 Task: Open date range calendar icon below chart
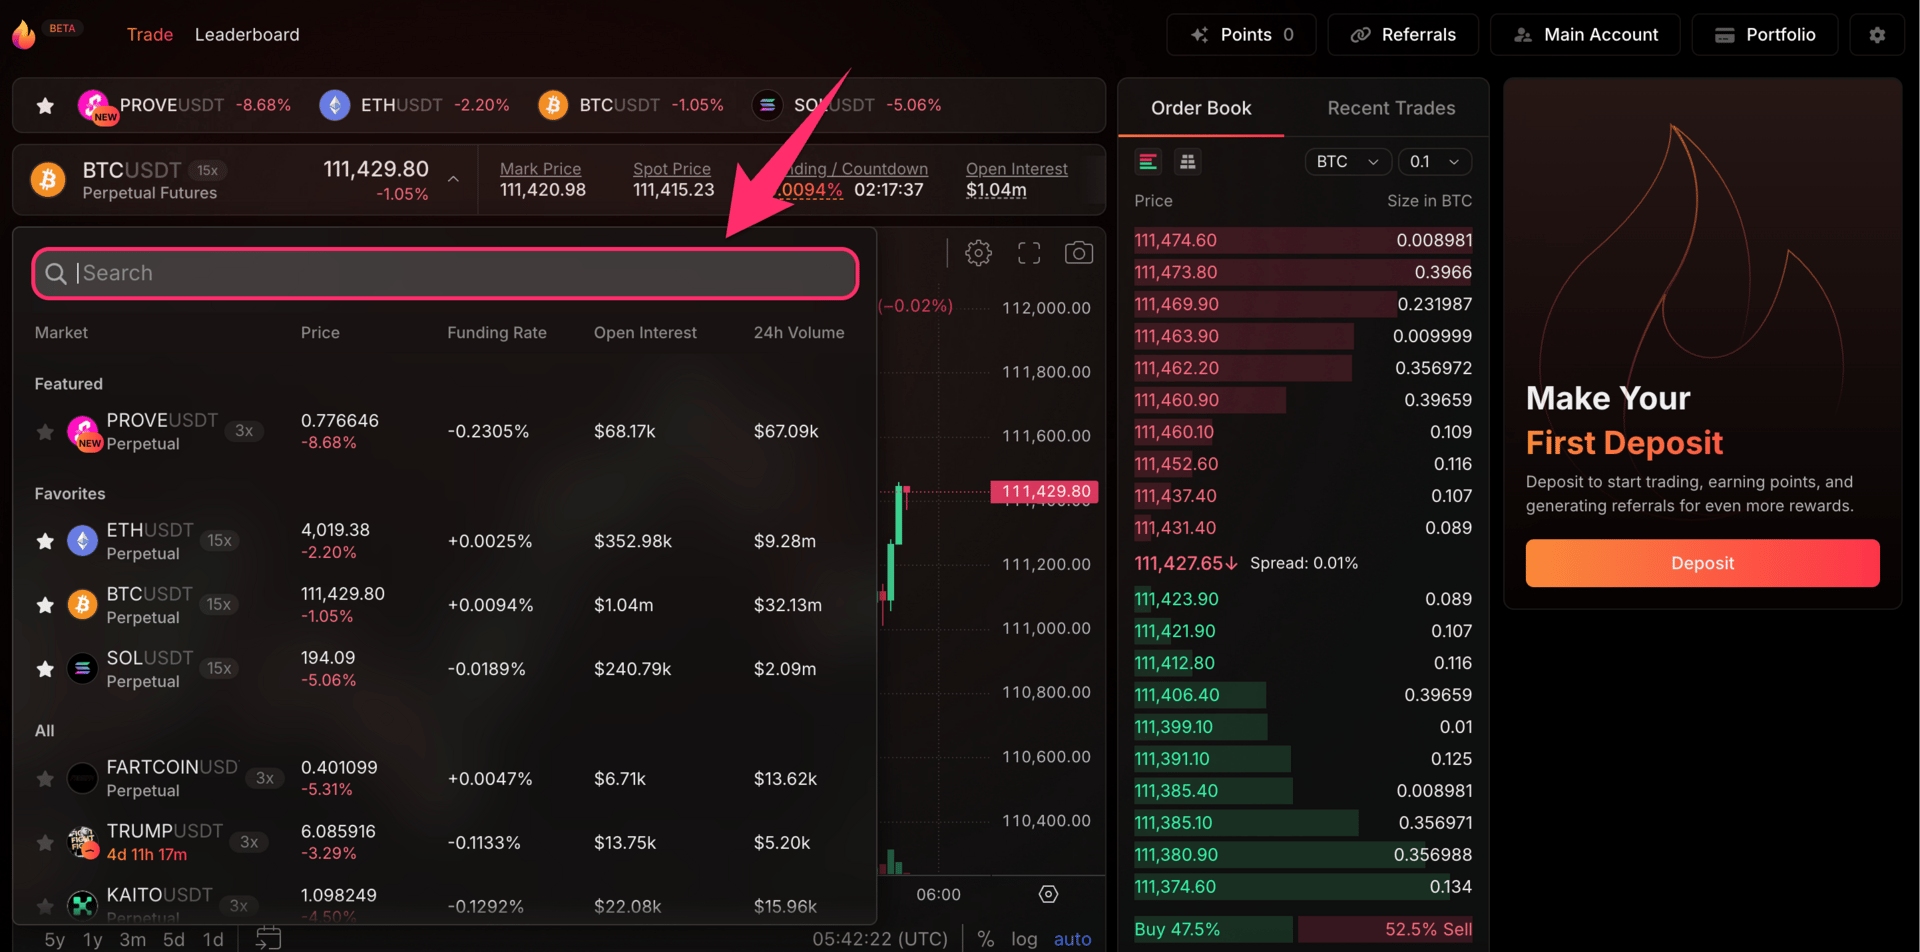coord(268,938)
